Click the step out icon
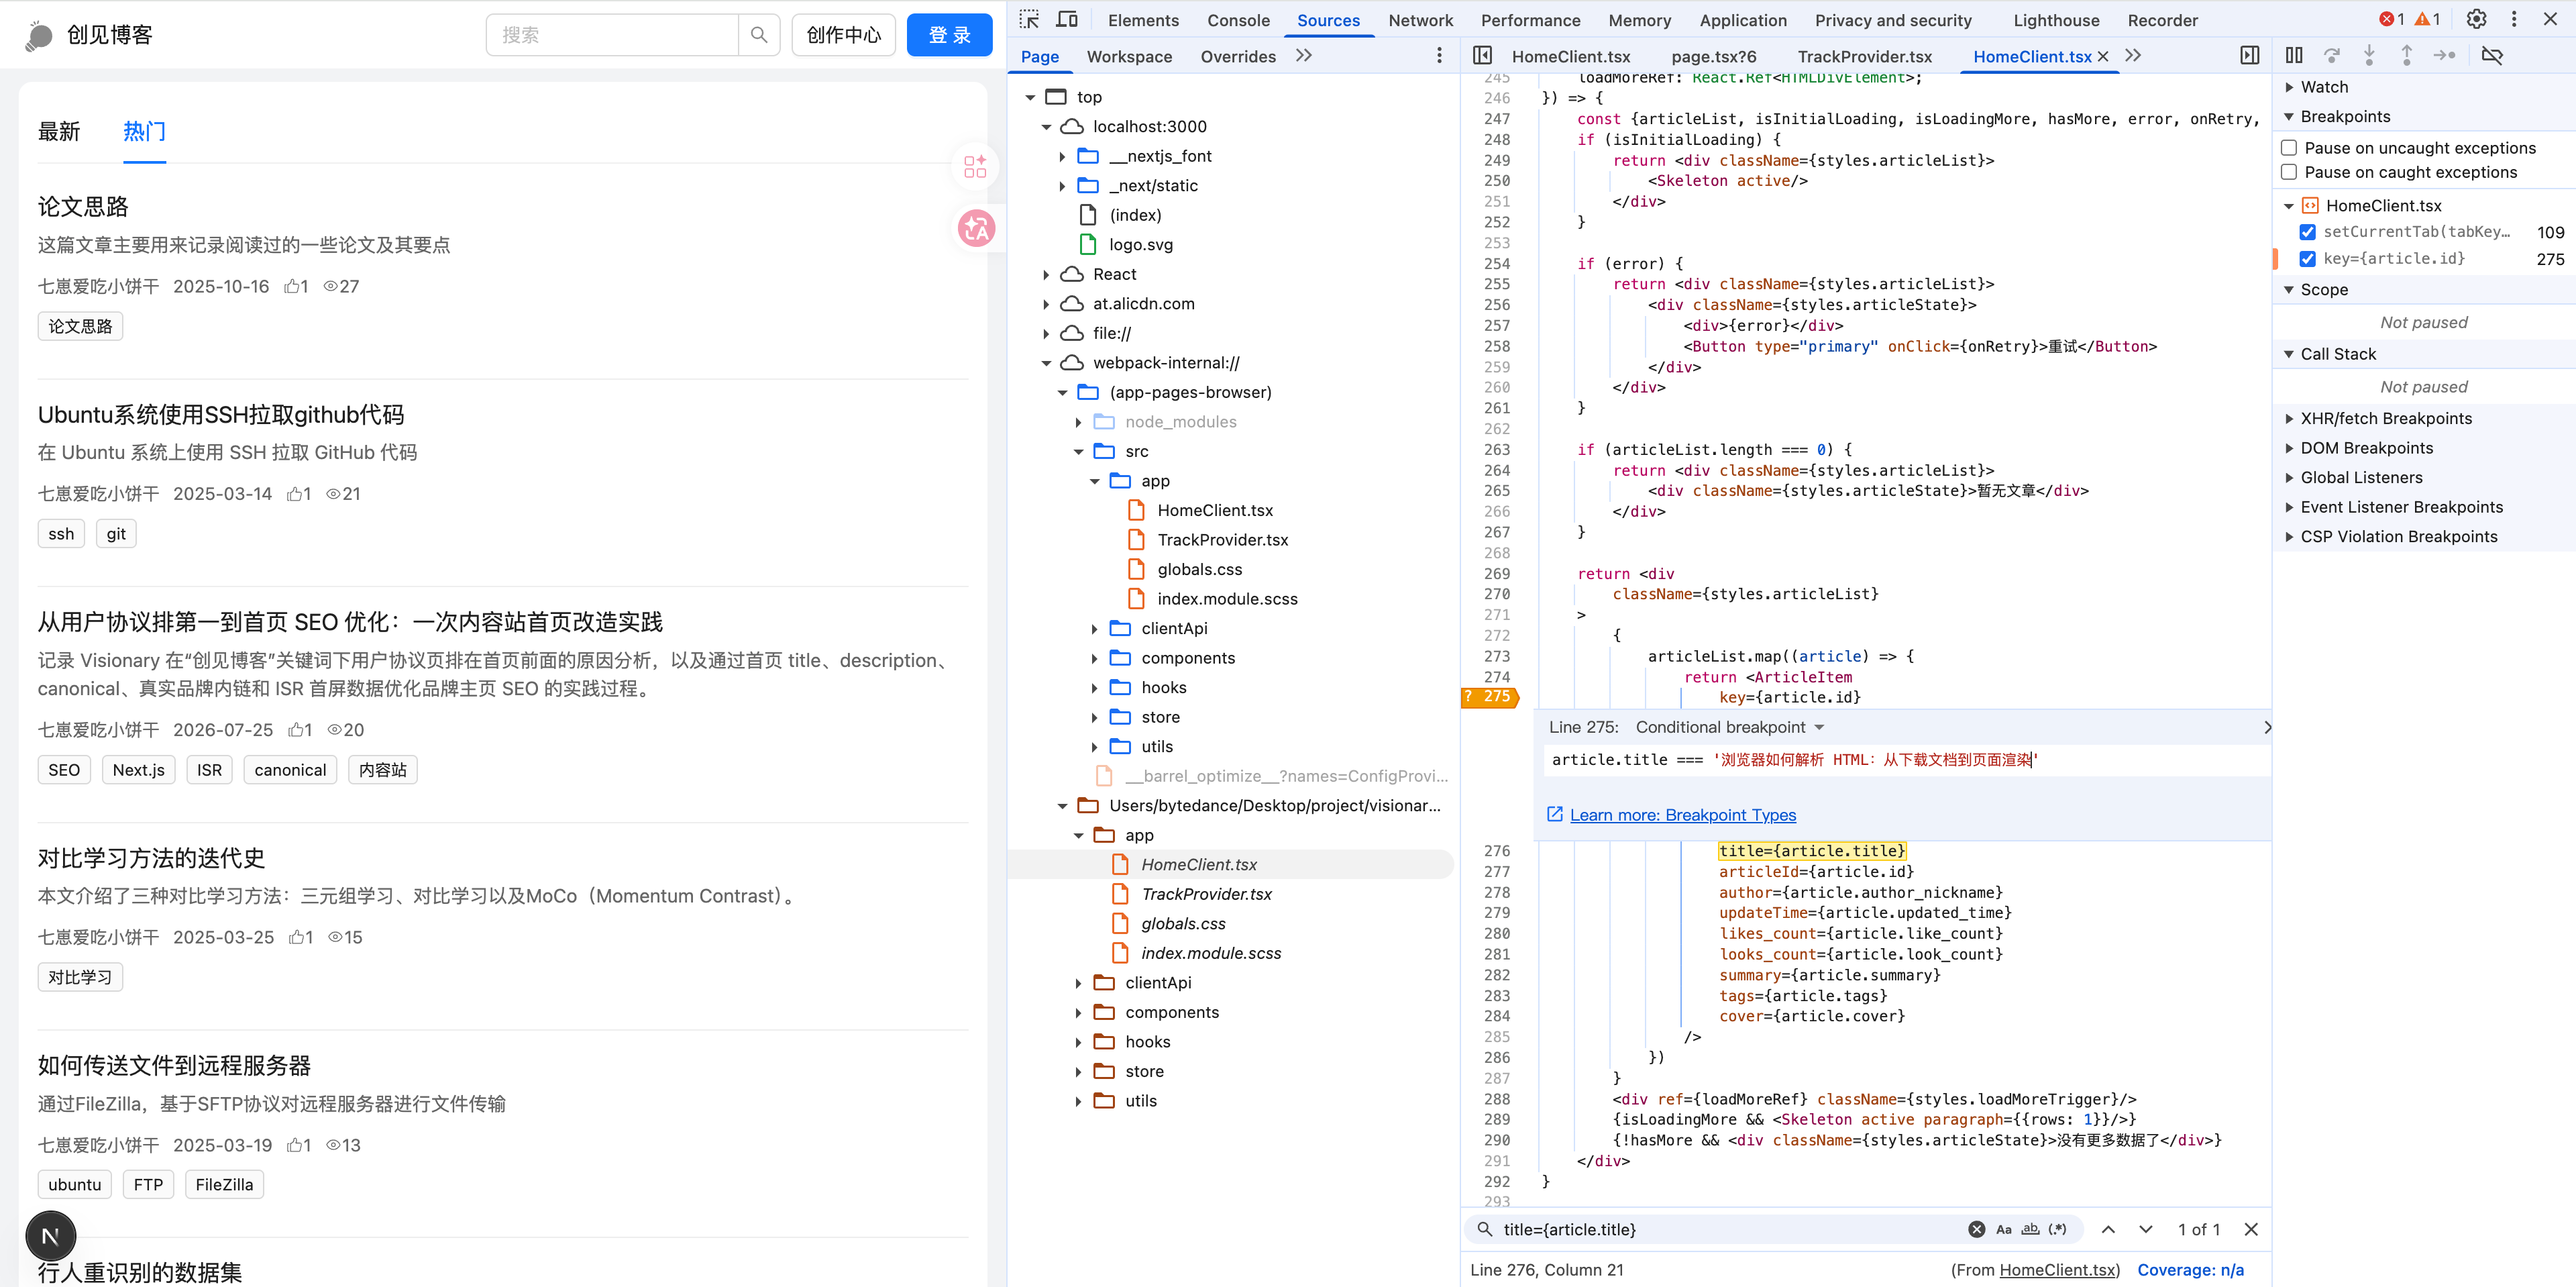The height and width of the screenshot is (1287, 2576). [x=2407, y=56]
